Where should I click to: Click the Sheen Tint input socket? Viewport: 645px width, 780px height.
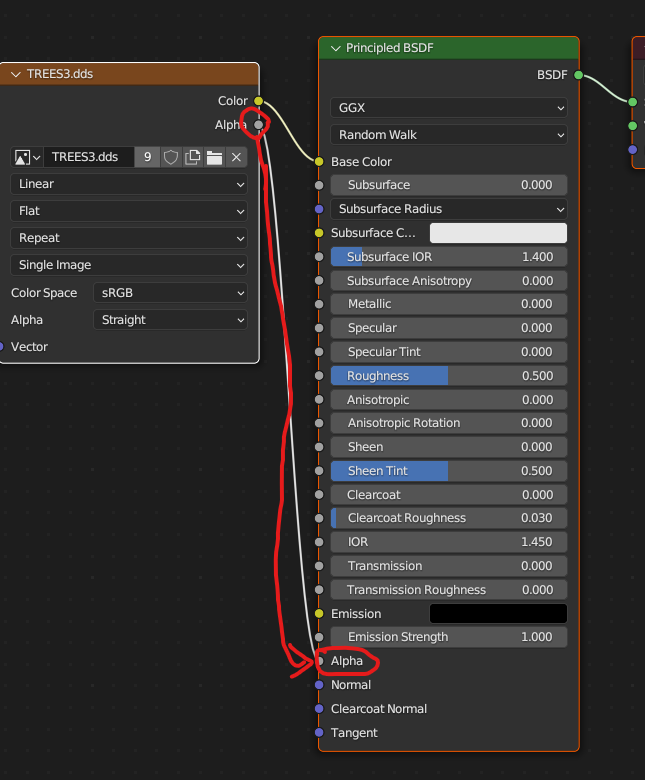click(x=319, y=471)
